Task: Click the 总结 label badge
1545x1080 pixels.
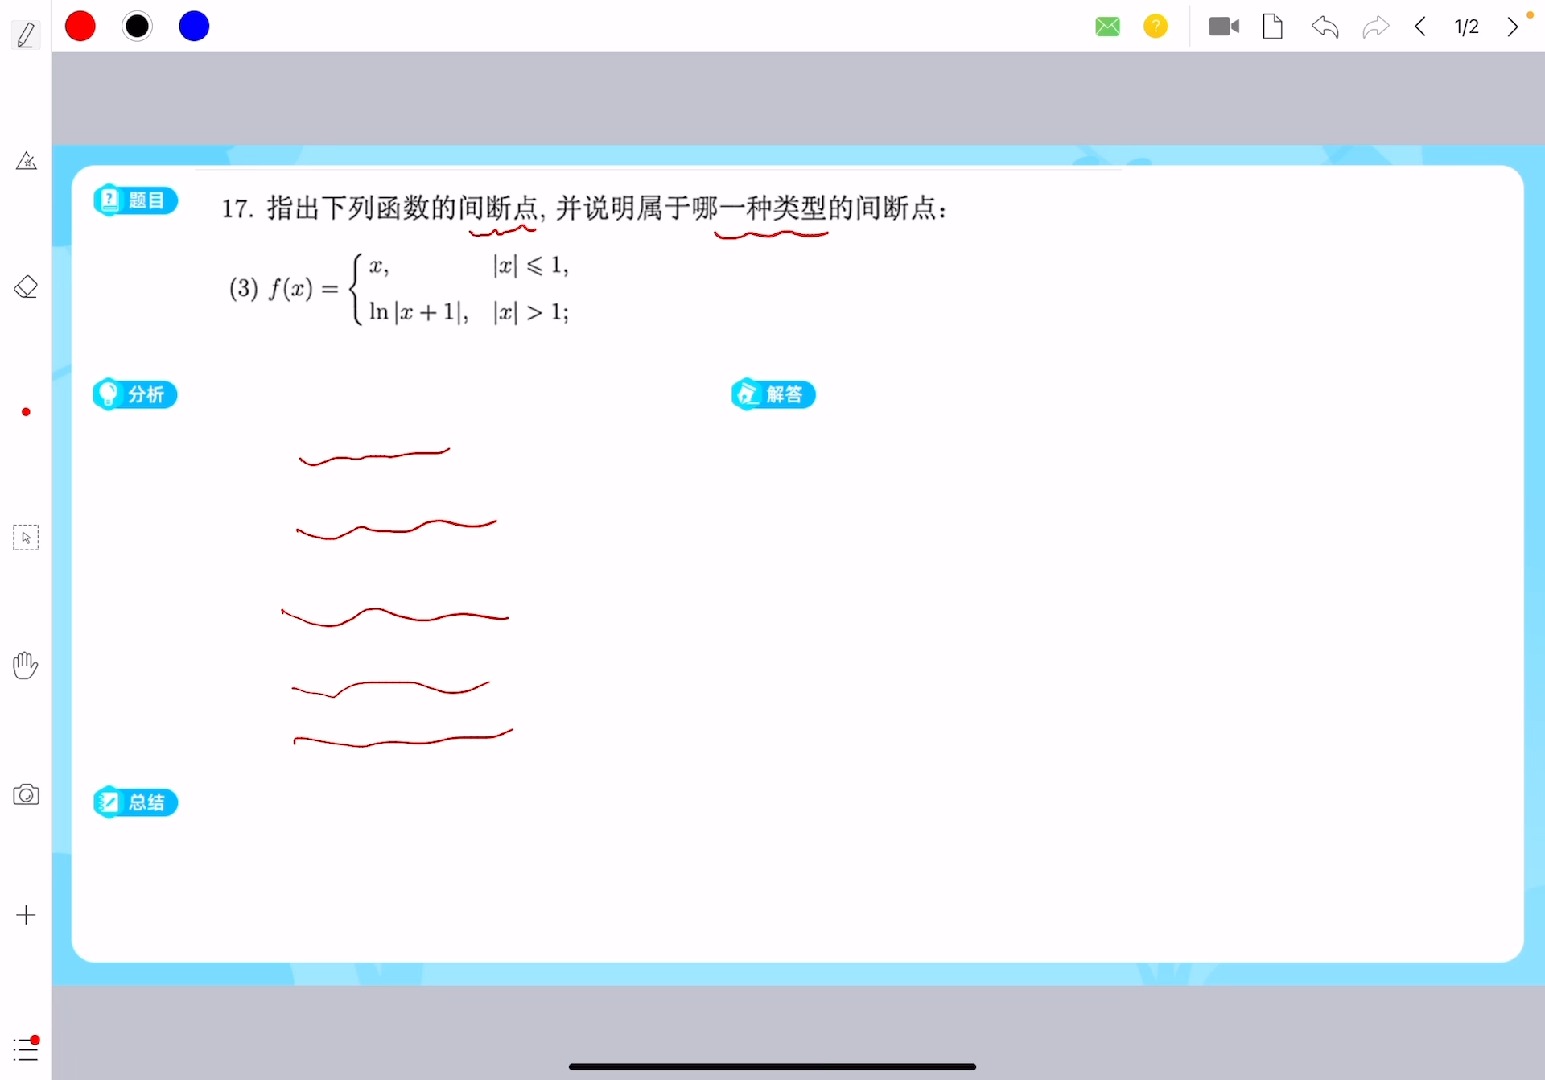Action: 136,802
